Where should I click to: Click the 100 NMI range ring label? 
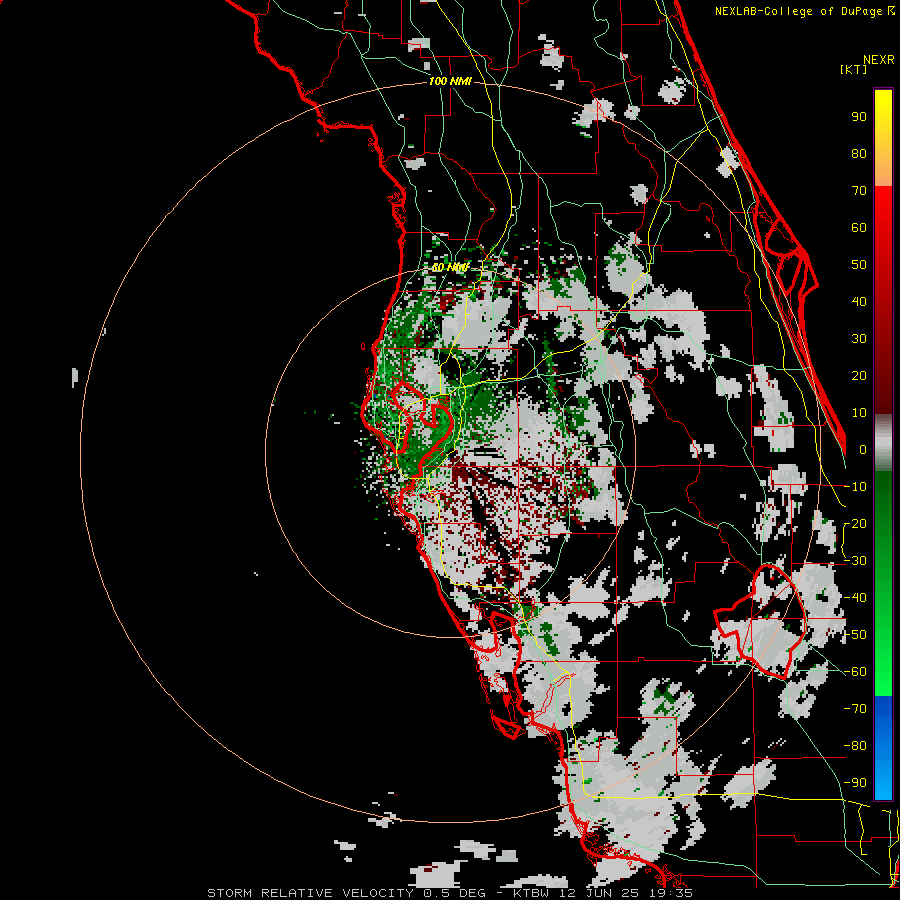[x=450, y=82]
